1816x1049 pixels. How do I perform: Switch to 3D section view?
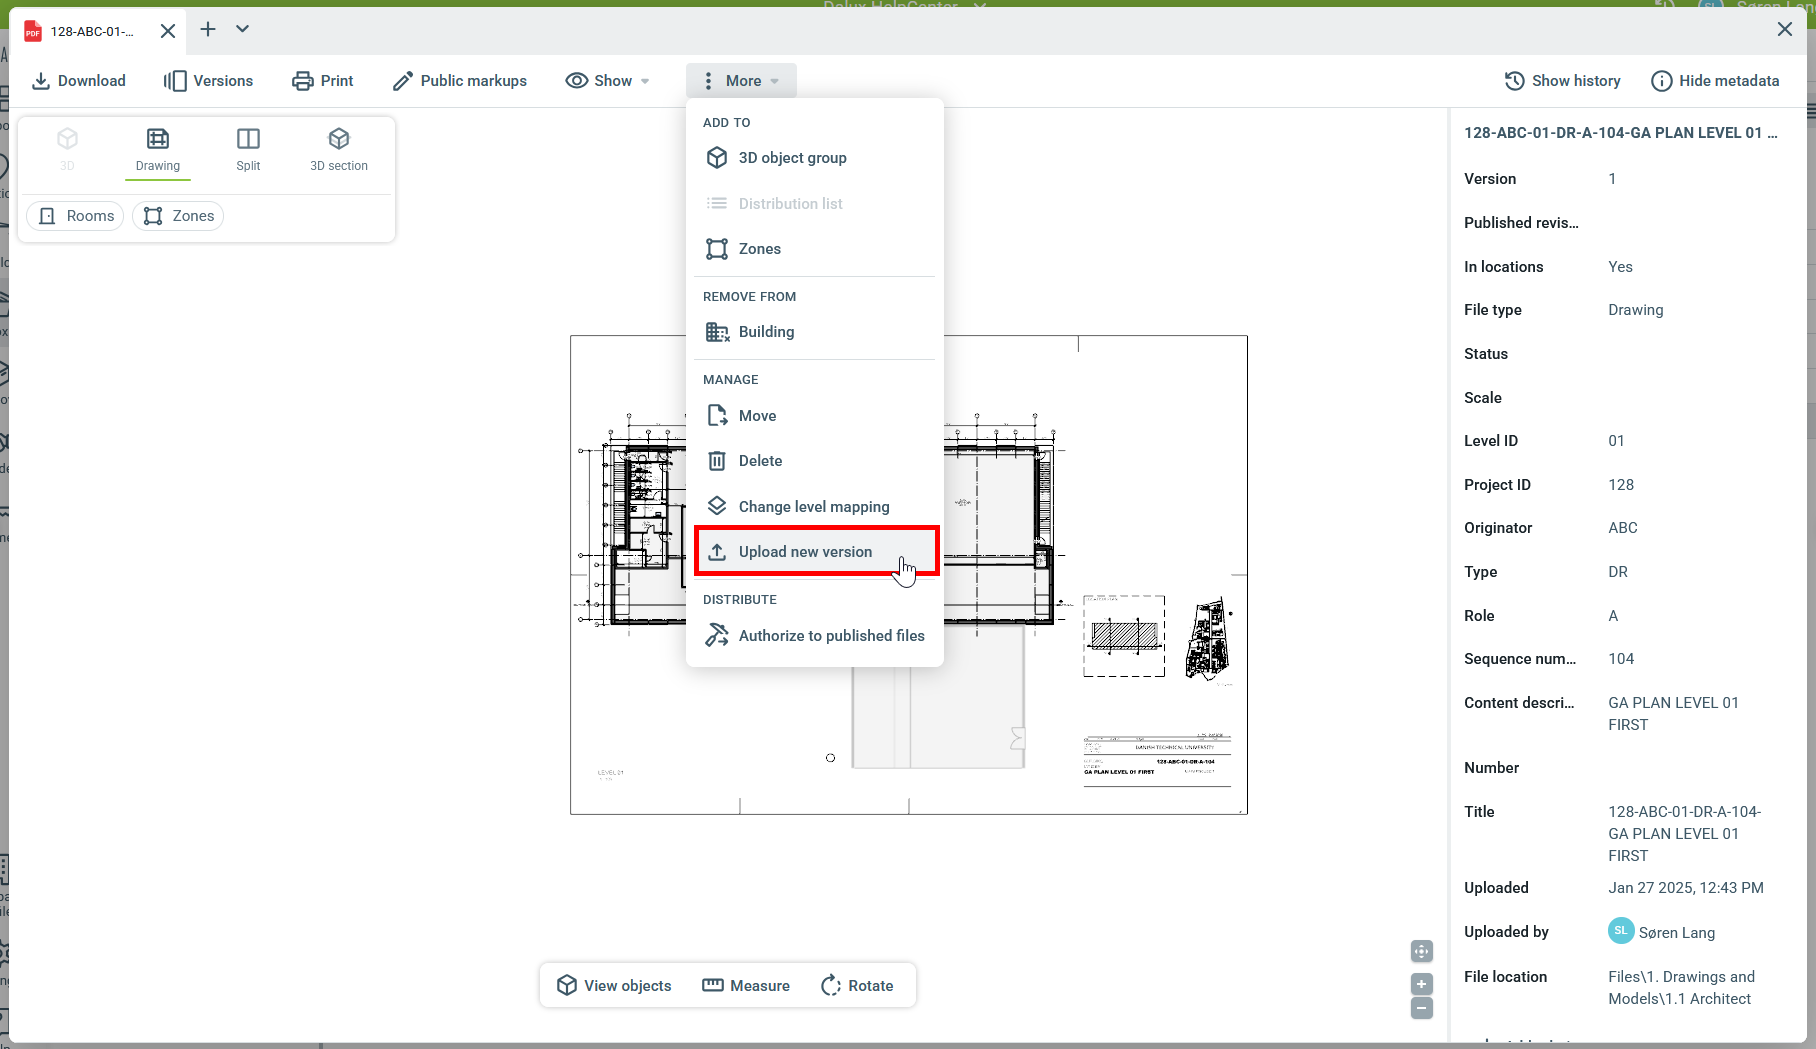pos(338,148)
